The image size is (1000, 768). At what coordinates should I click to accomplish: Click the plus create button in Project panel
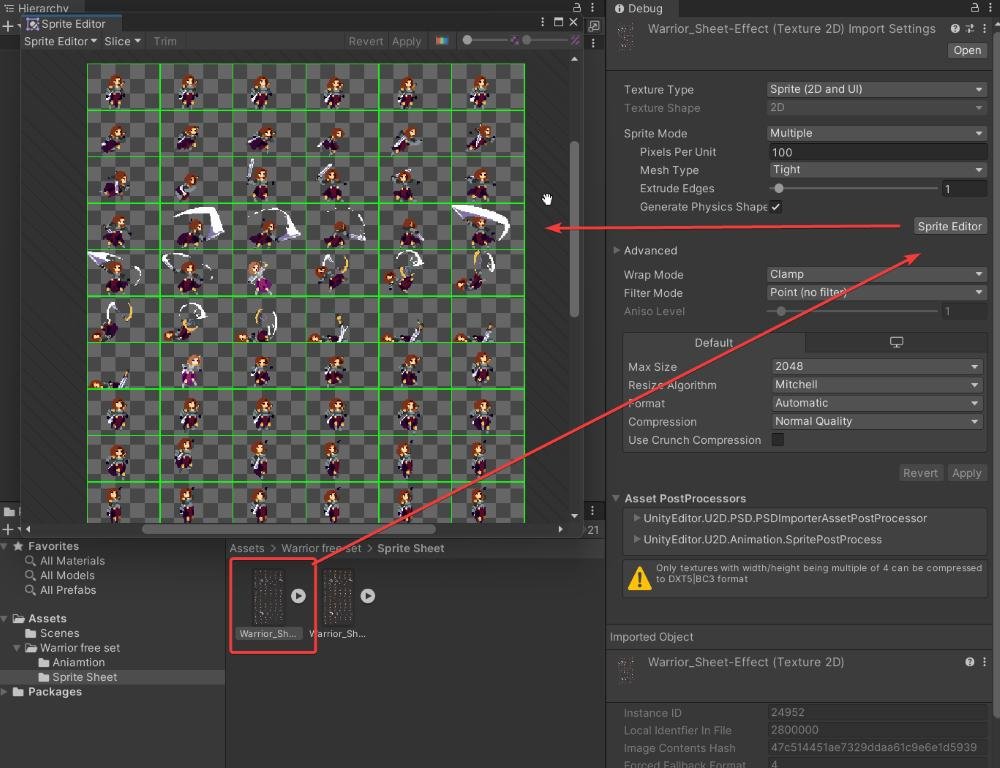click(8, 529)
